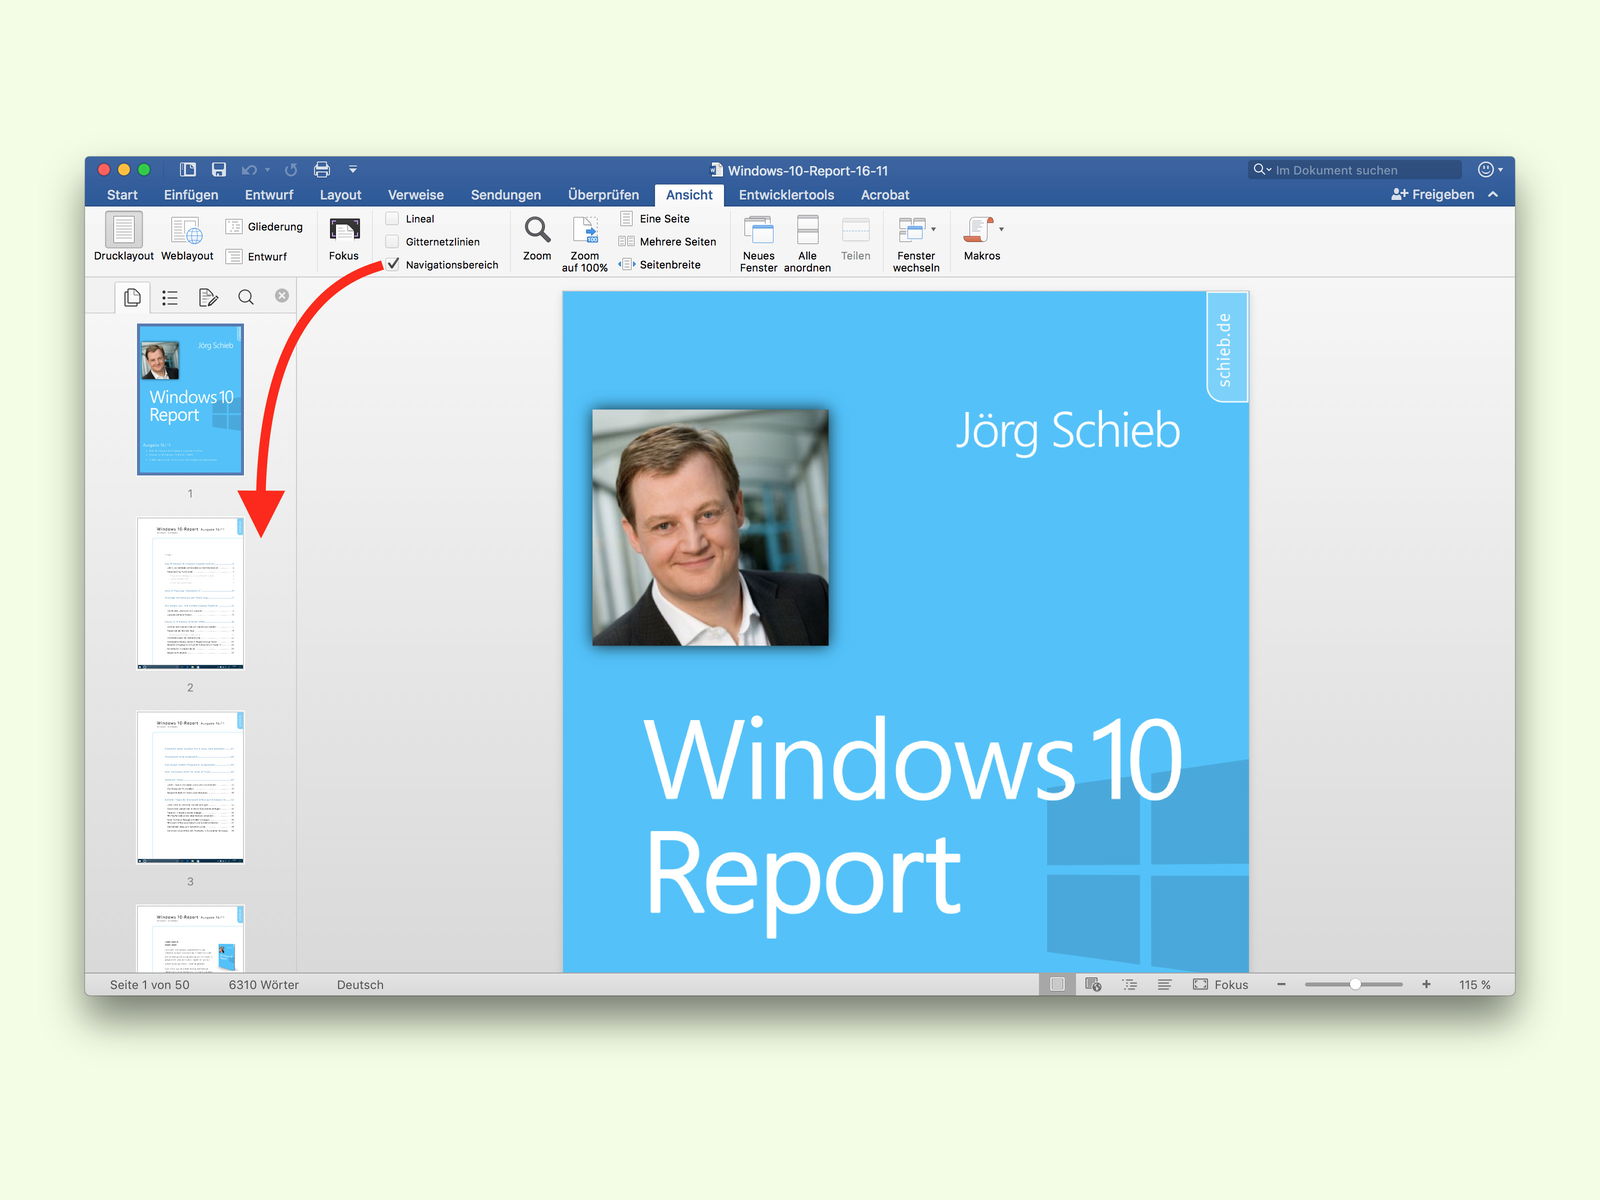Screen dimensions: 1600x1200
Task: Open the Start tab
Action: pos(122,195)
